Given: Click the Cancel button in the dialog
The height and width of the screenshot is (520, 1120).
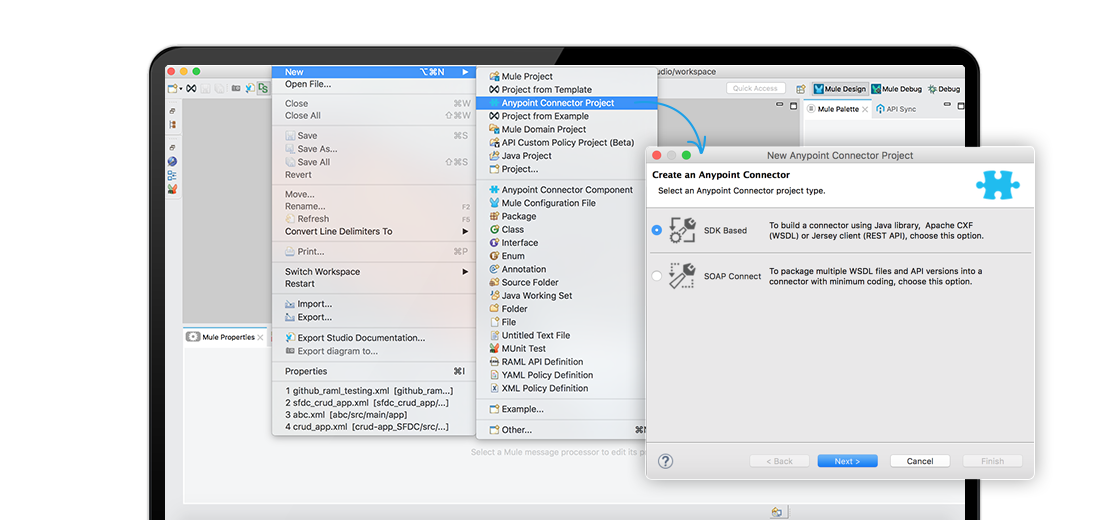Looking at the screenshot, I should coord(920,461).
